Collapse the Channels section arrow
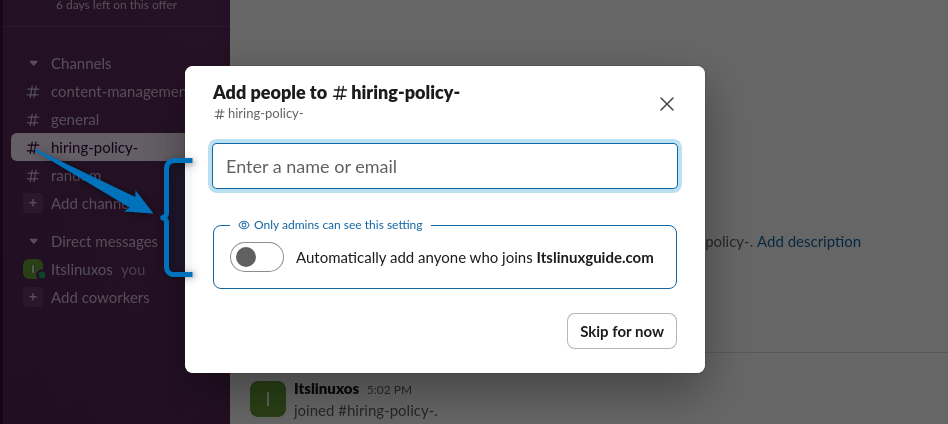The width and height of the screenshot is (948, 424). click(x=33, y=64)
